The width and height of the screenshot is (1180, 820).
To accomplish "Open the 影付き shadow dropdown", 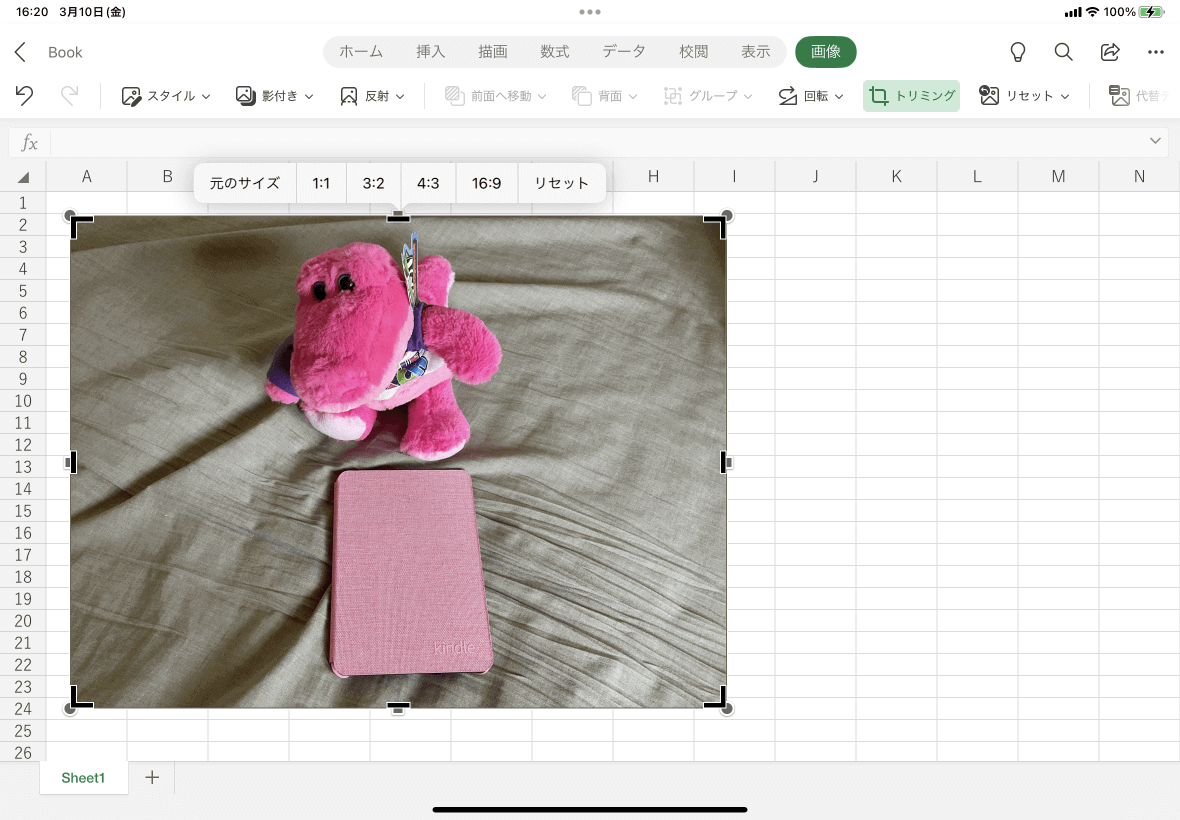I will [x=274, y=96].
